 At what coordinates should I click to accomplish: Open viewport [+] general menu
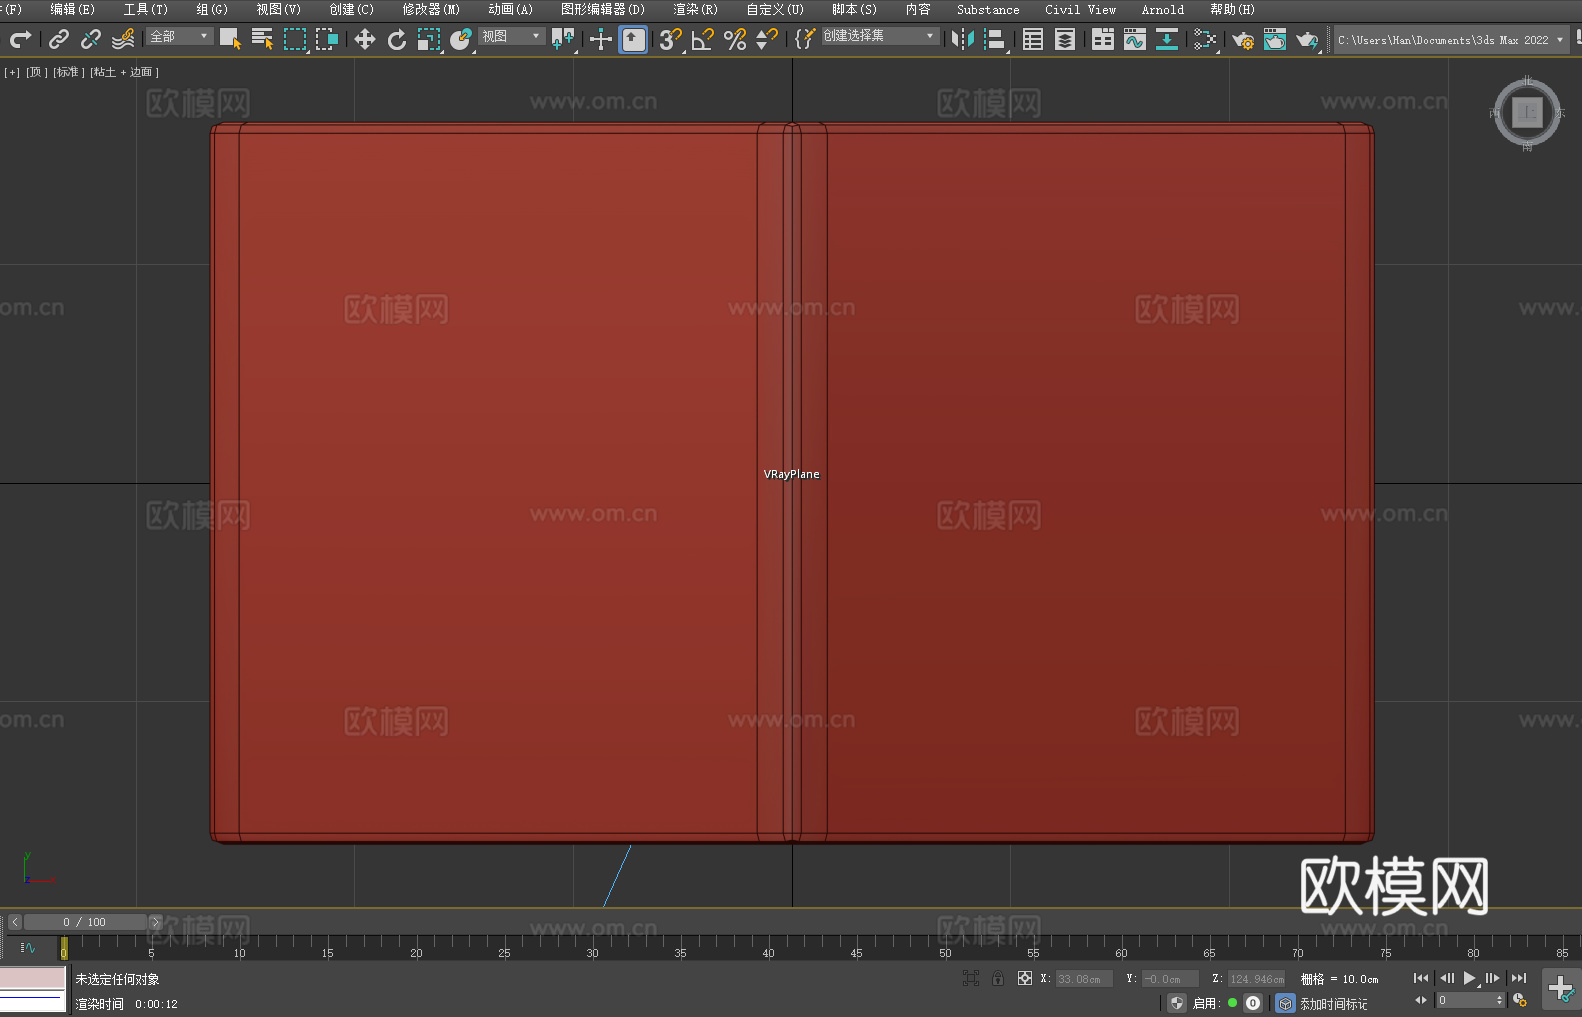click(12, 72)
